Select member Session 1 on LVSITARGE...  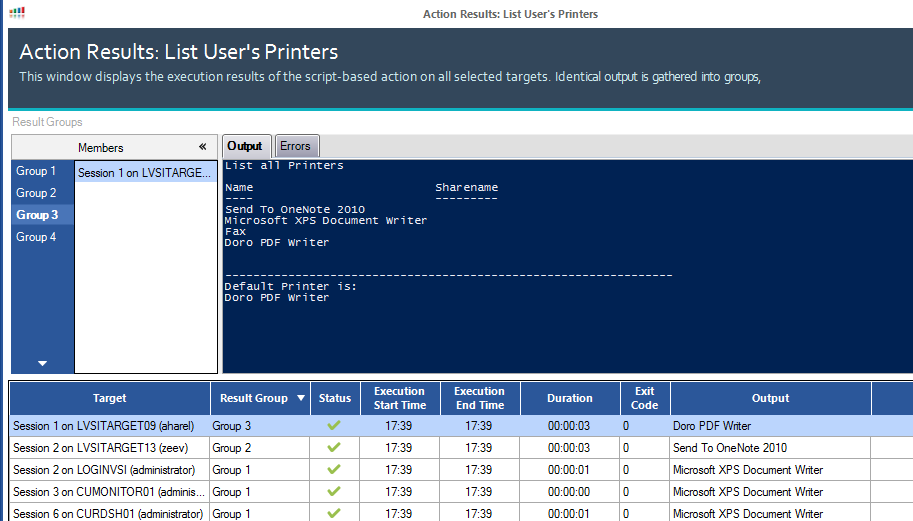(x=146, y=173)
